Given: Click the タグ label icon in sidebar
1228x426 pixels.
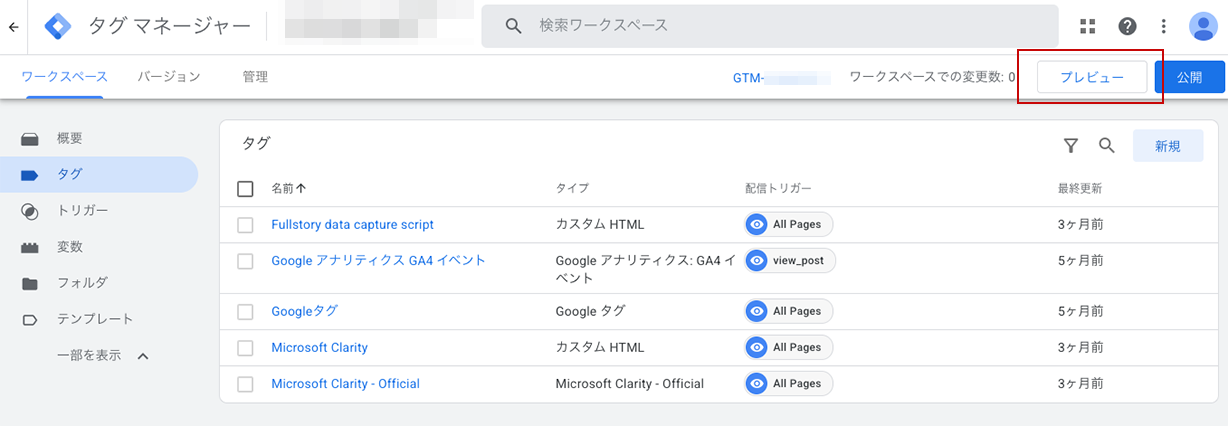Looking at the screenshot, I should (x=30, y=175).
